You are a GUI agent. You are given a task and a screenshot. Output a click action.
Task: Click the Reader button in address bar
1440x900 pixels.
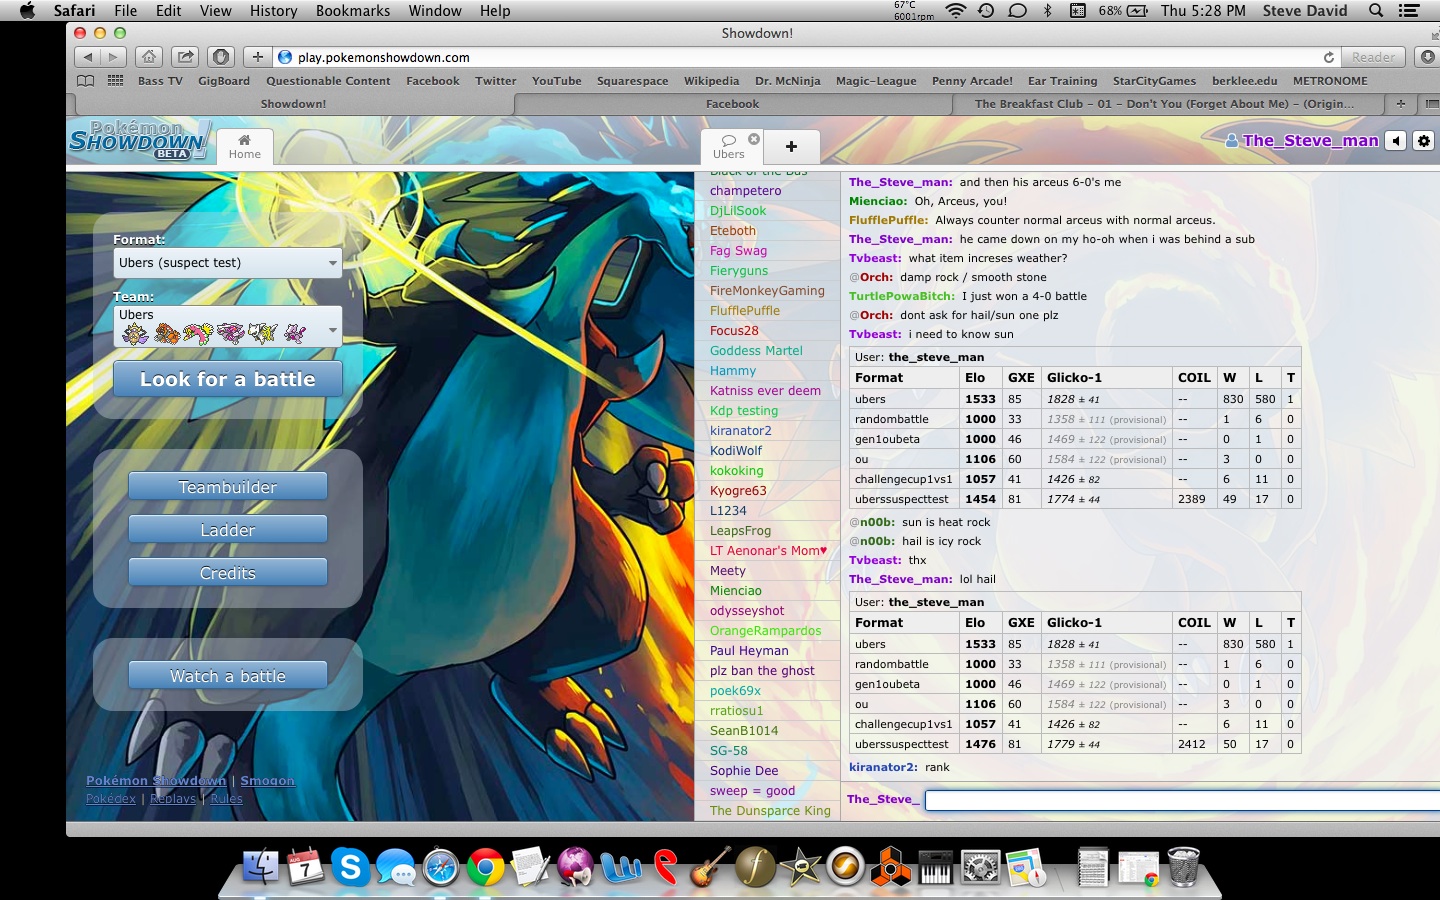[1373, 57]
